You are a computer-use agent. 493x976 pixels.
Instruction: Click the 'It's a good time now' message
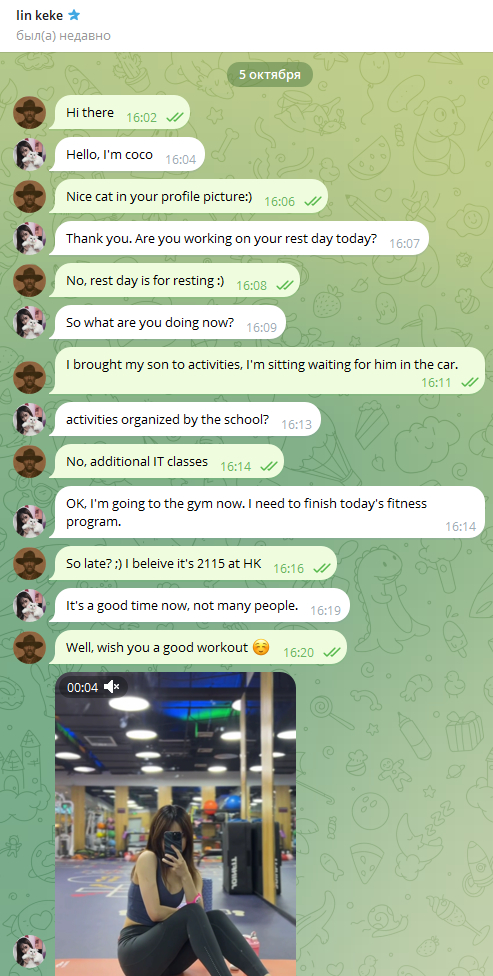[199, 605]
